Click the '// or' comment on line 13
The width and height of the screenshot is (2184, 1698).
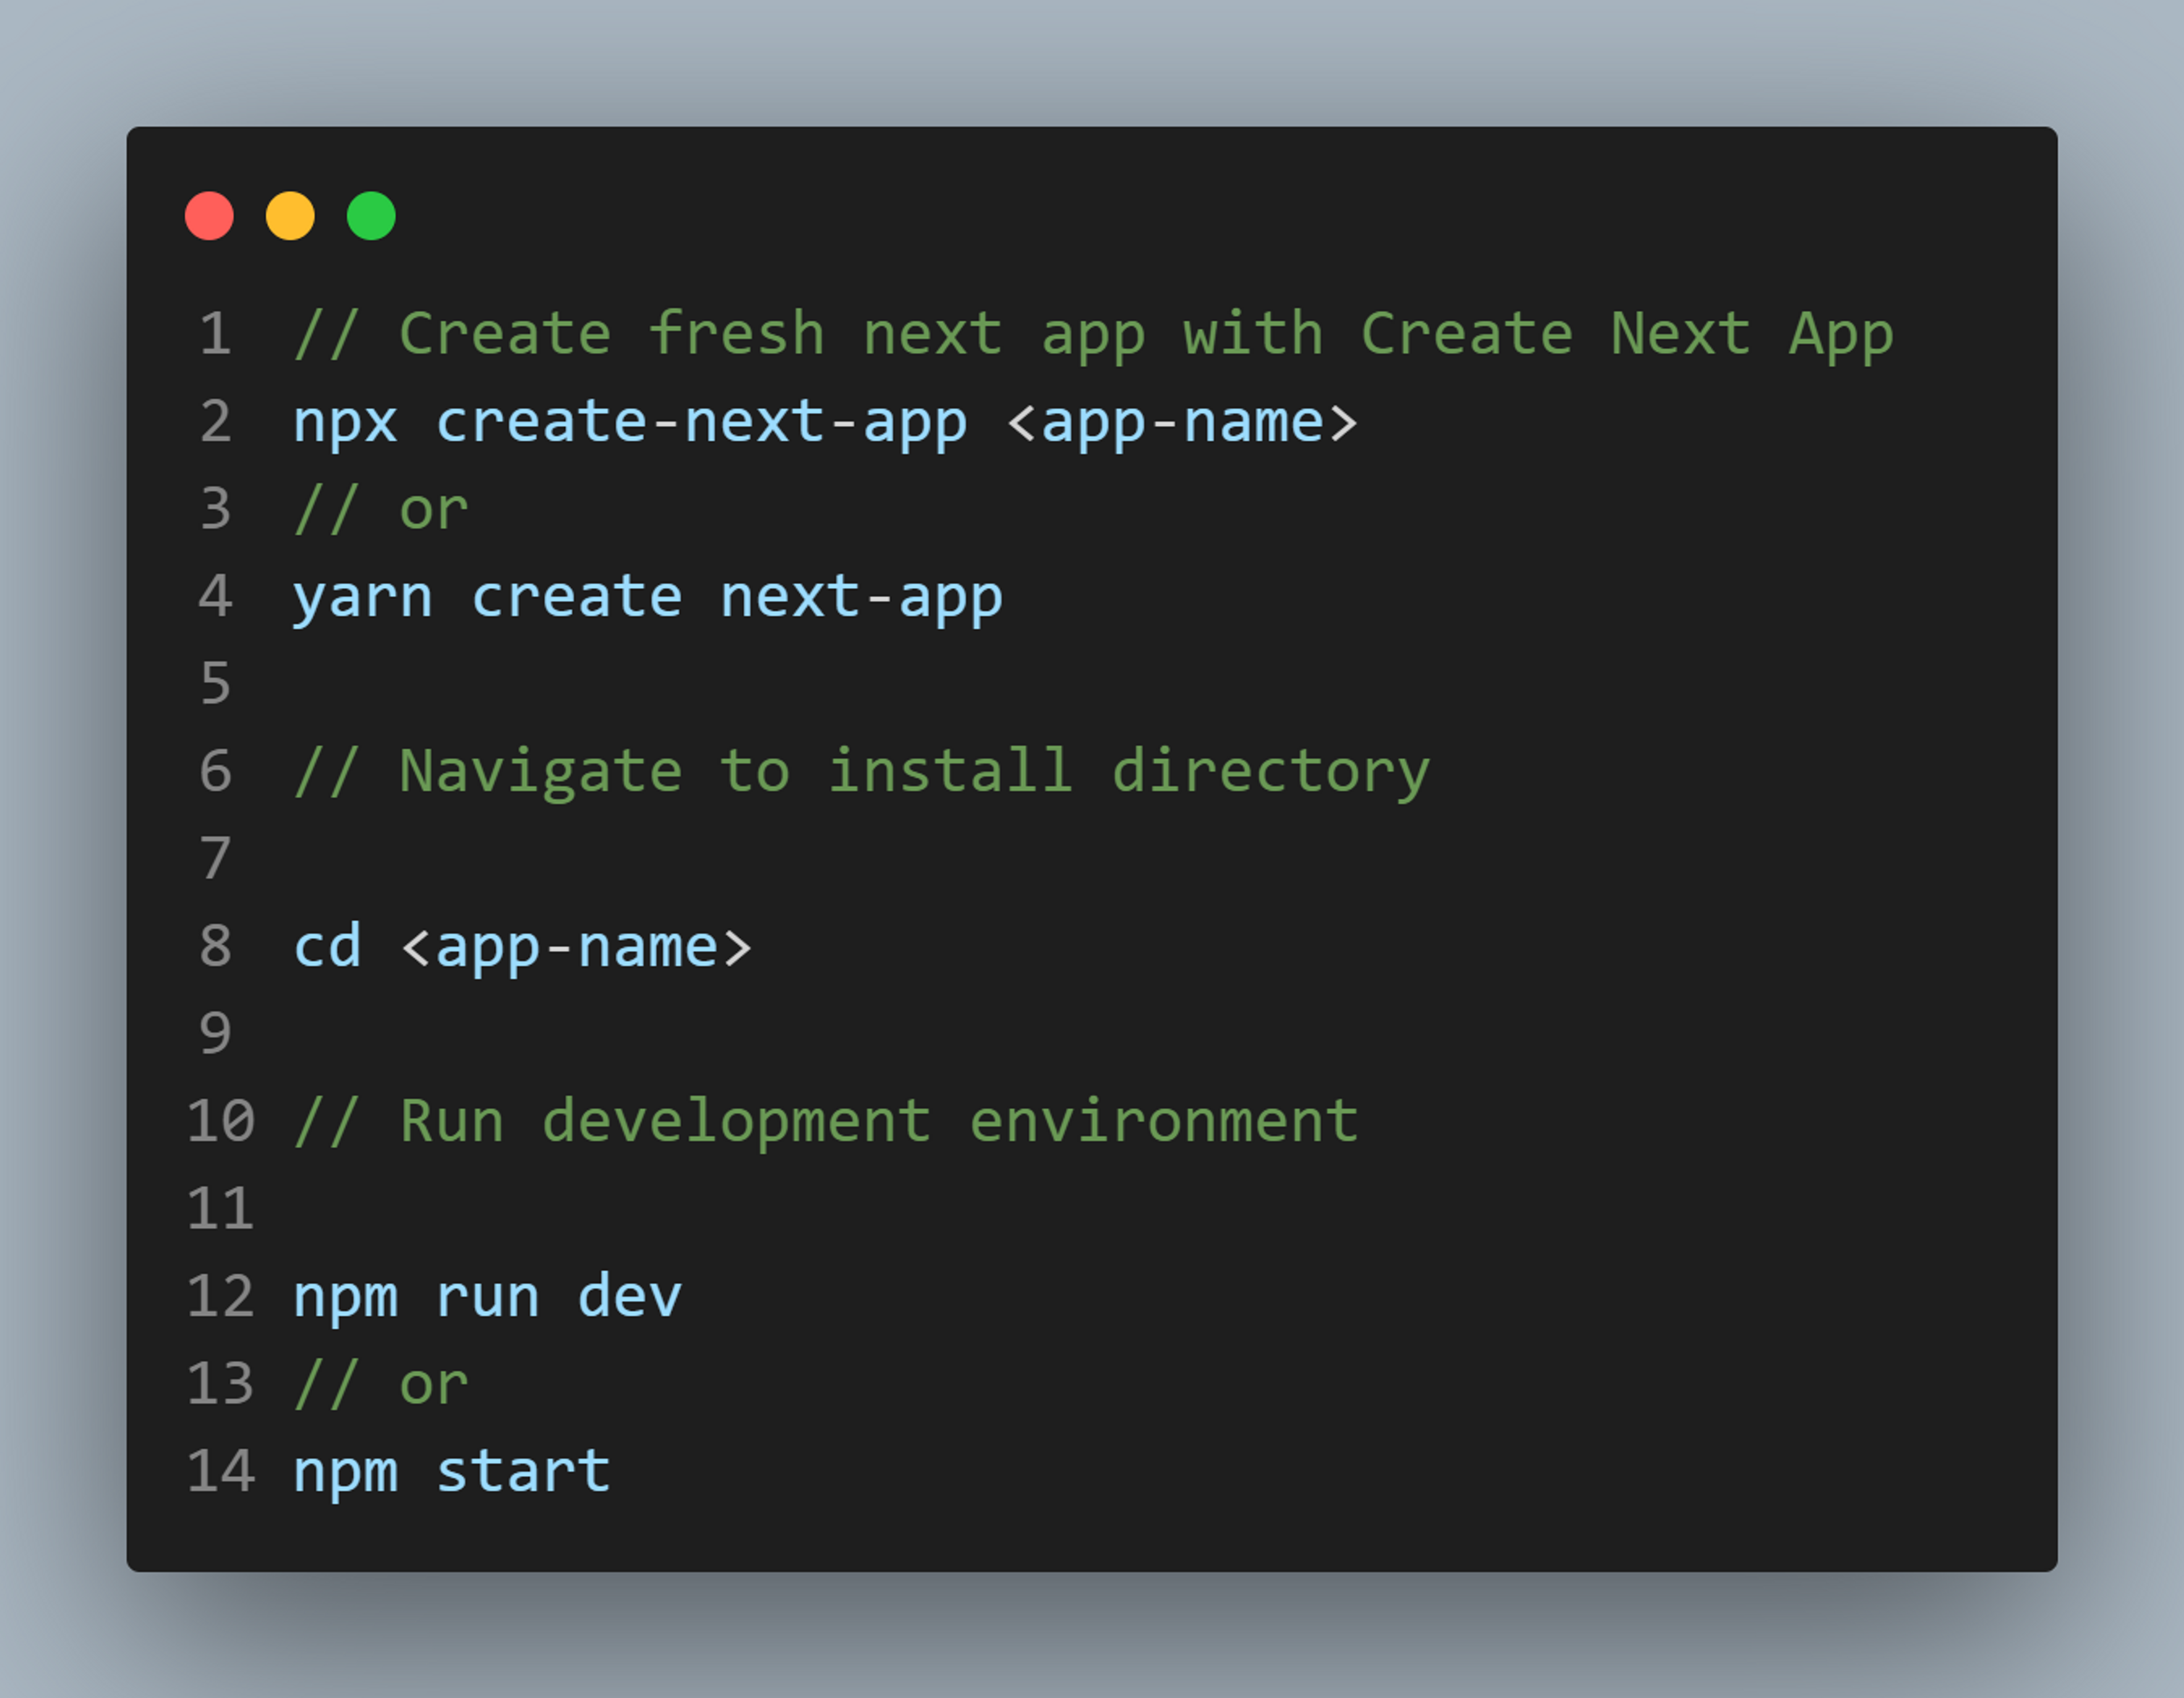[381, 1385]
